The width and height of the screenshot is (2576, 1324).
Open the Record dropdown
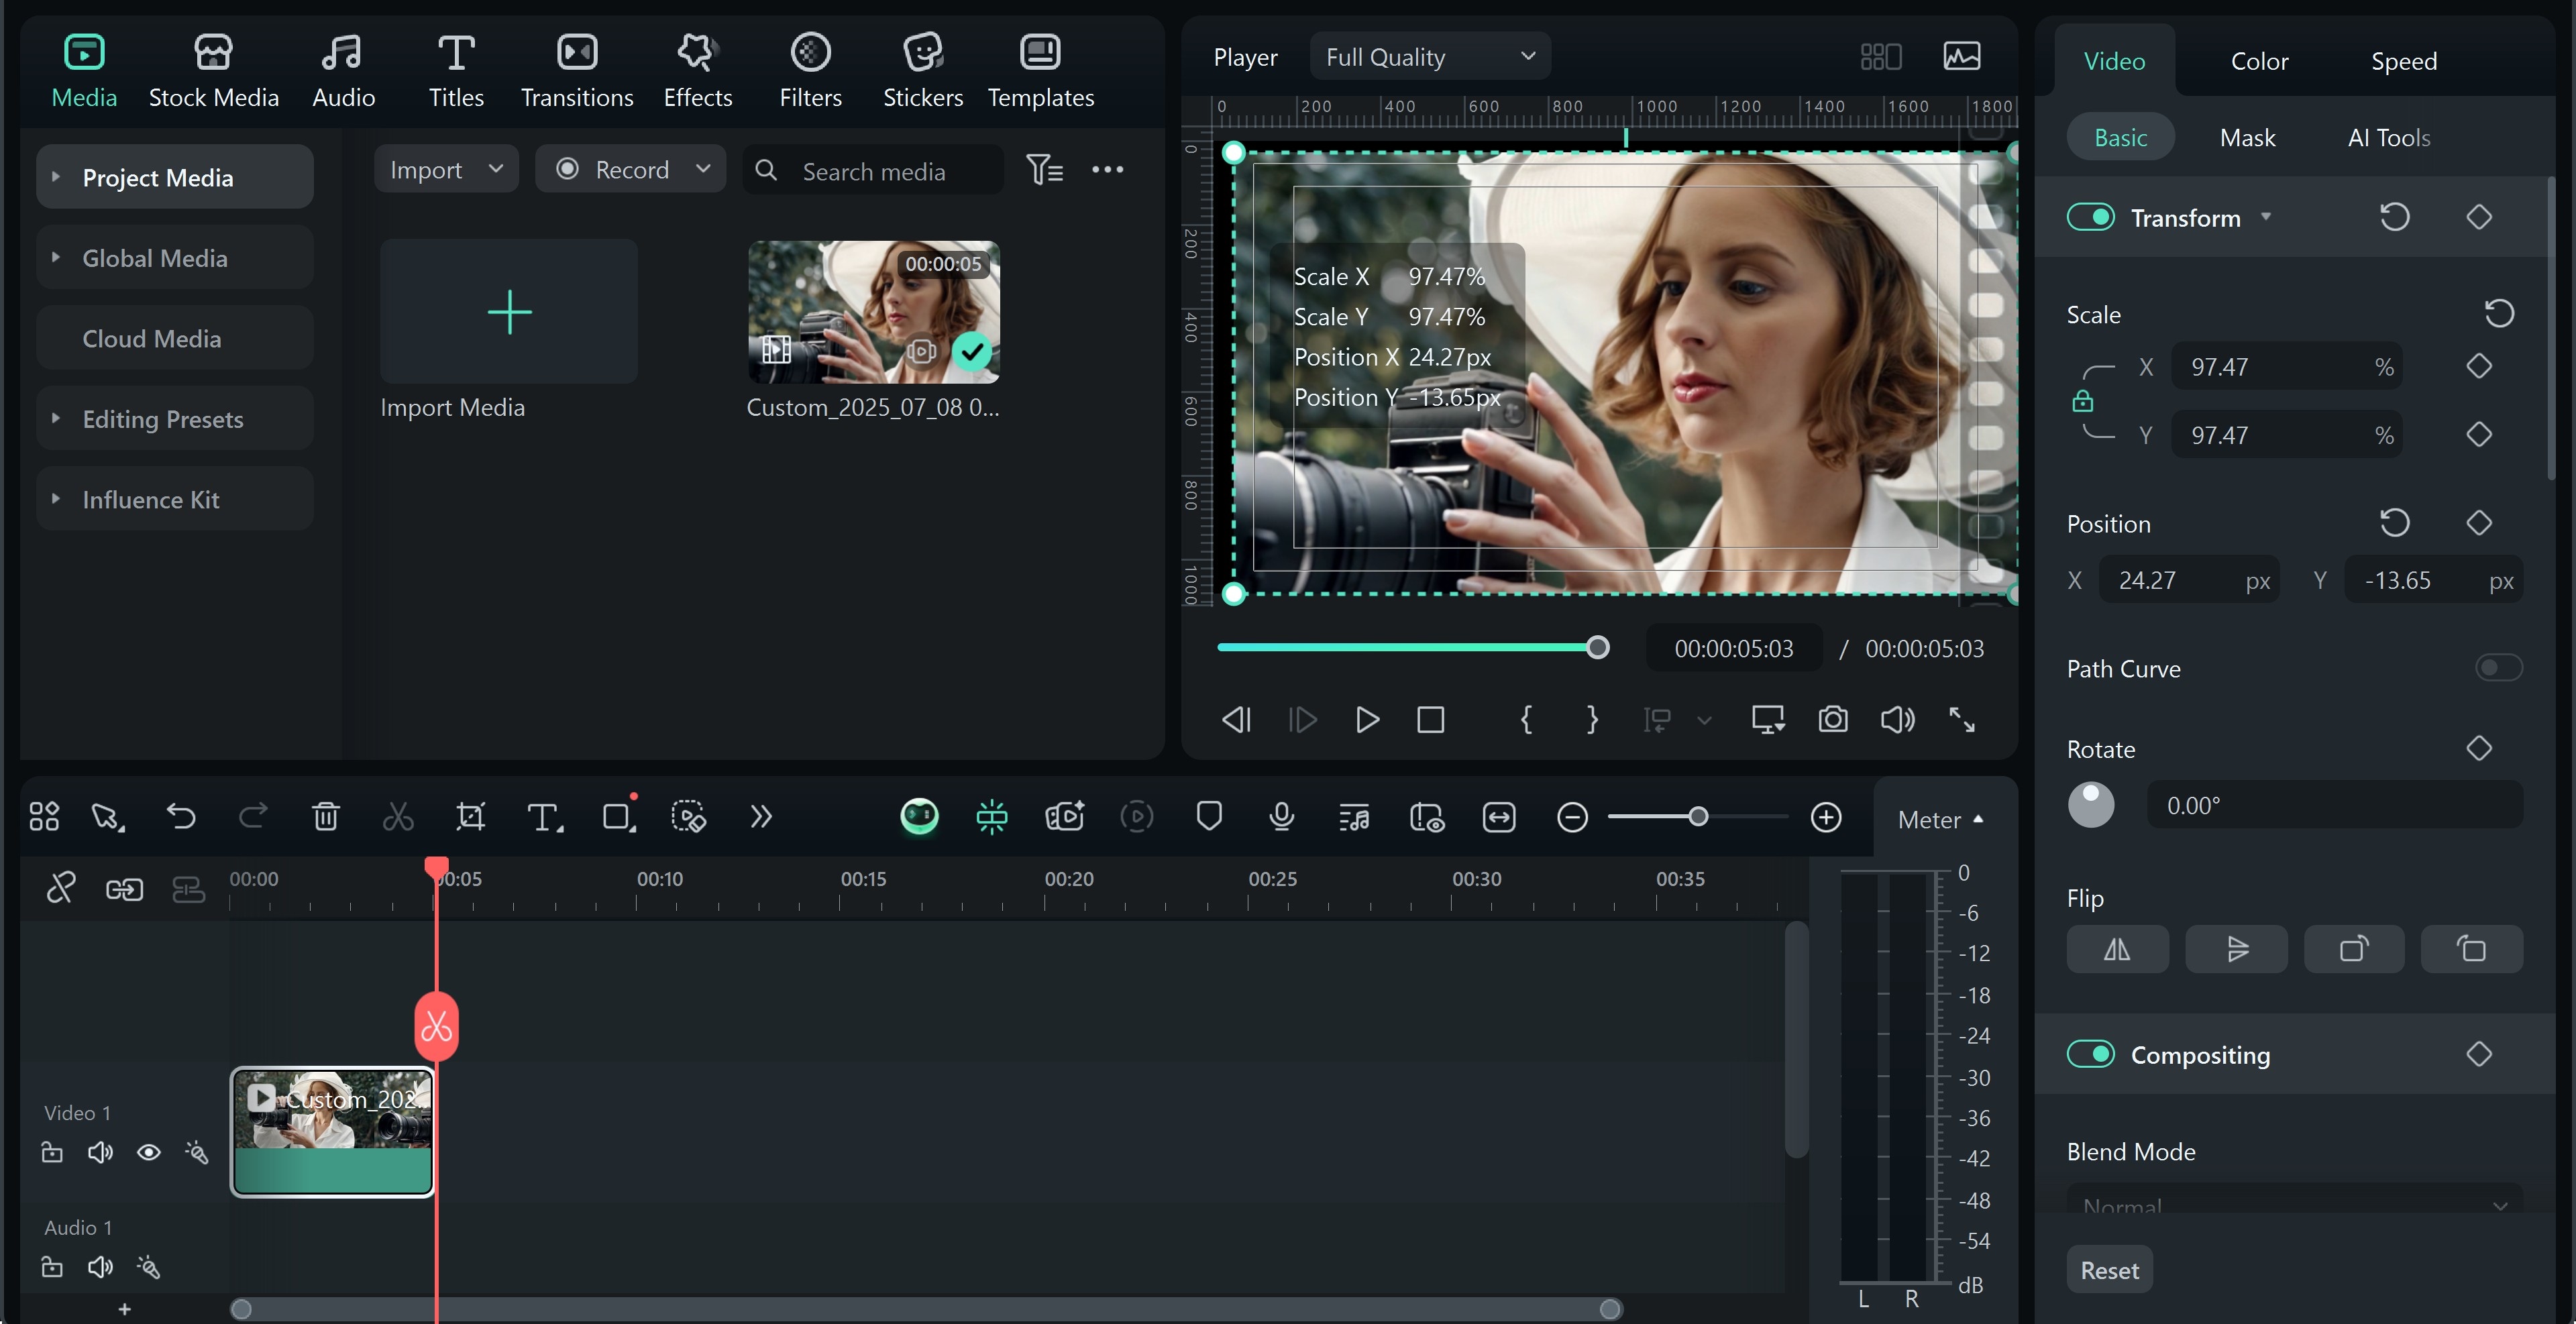630,169
